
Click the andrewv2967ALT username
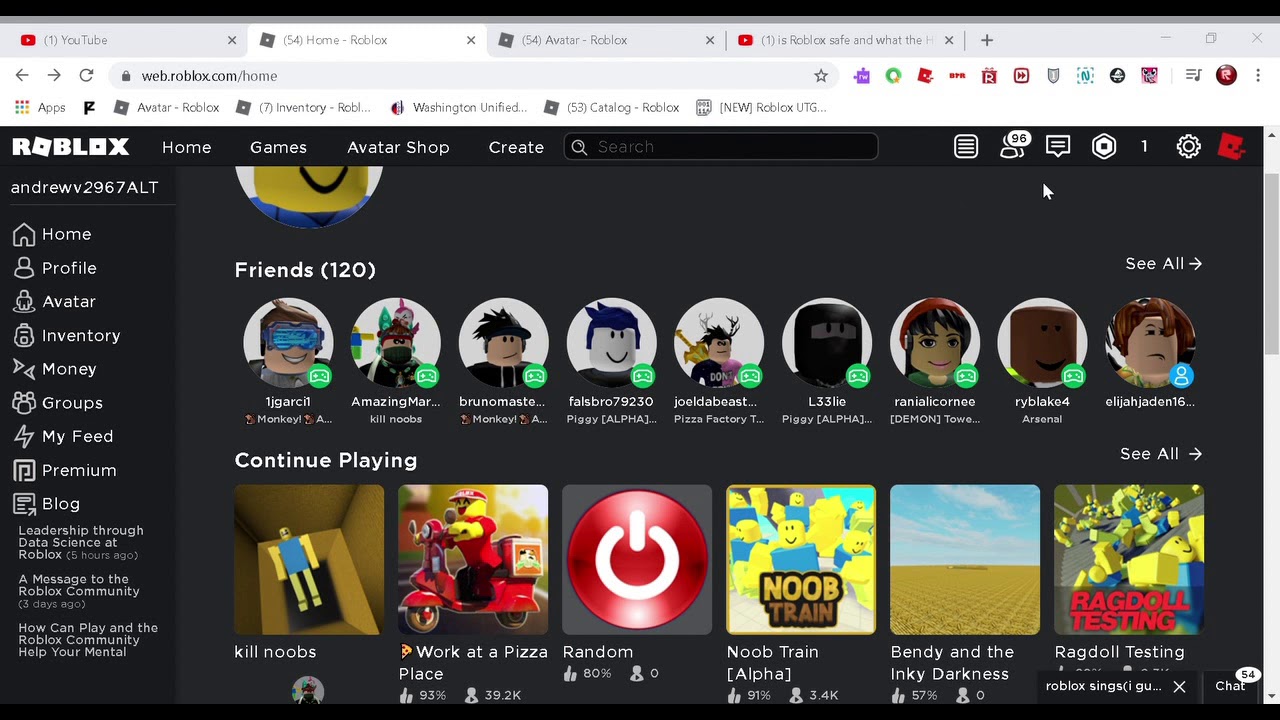(85, 187)
